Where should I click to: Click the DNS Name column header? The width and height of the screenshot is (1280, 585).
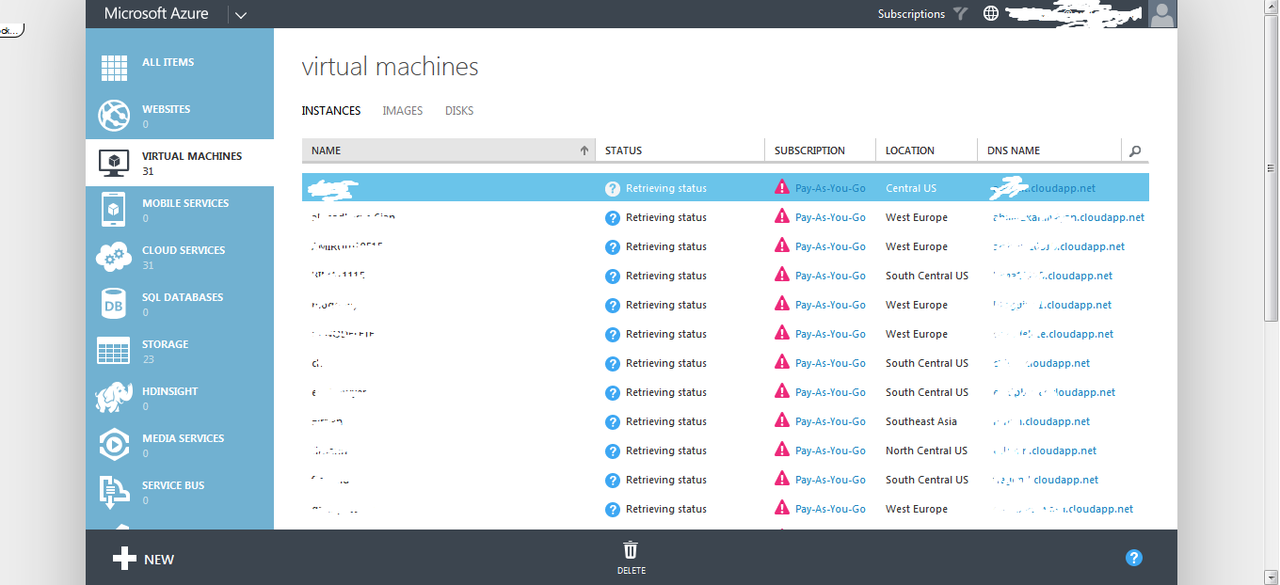coord(1013,151)
